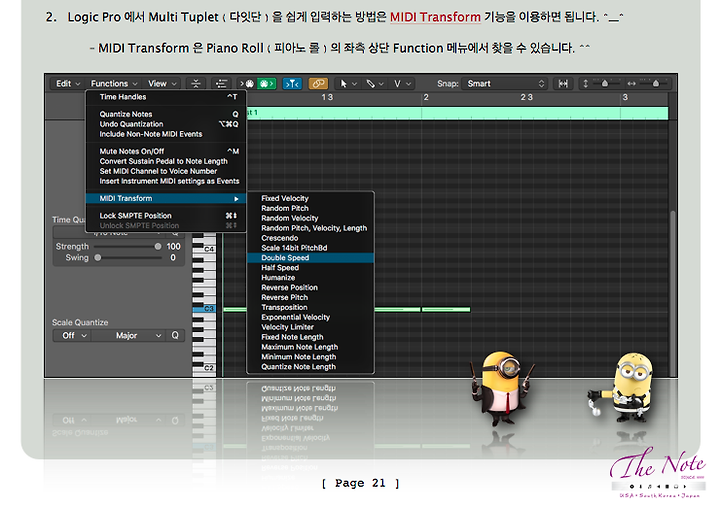Click the horizontal auto-zoom icon near Snap
The height and width of the screenshot is (506, 720).
563,84
